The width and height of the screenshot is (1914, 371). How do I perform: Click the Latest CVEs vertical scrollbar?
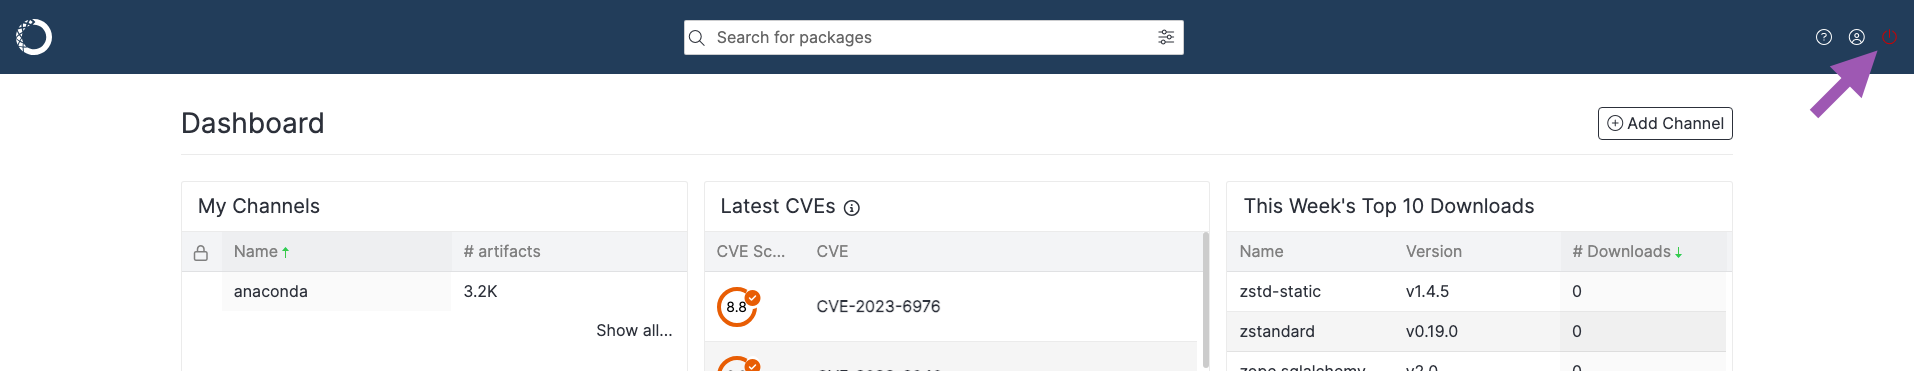click(1205, 300)
